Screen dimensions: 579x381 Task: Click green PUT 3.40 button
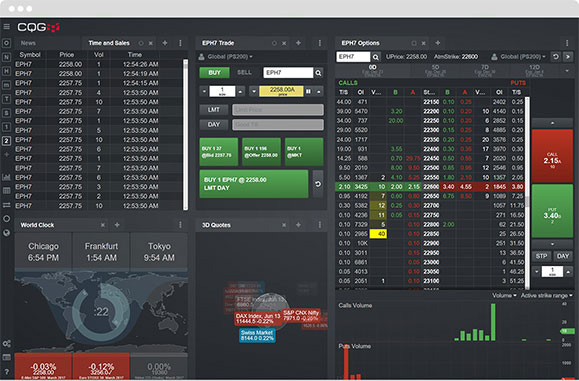552,211
